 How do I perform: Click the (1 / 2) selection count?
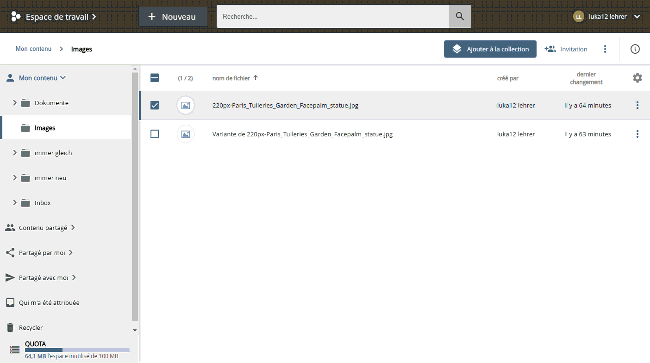pos(185,78)
